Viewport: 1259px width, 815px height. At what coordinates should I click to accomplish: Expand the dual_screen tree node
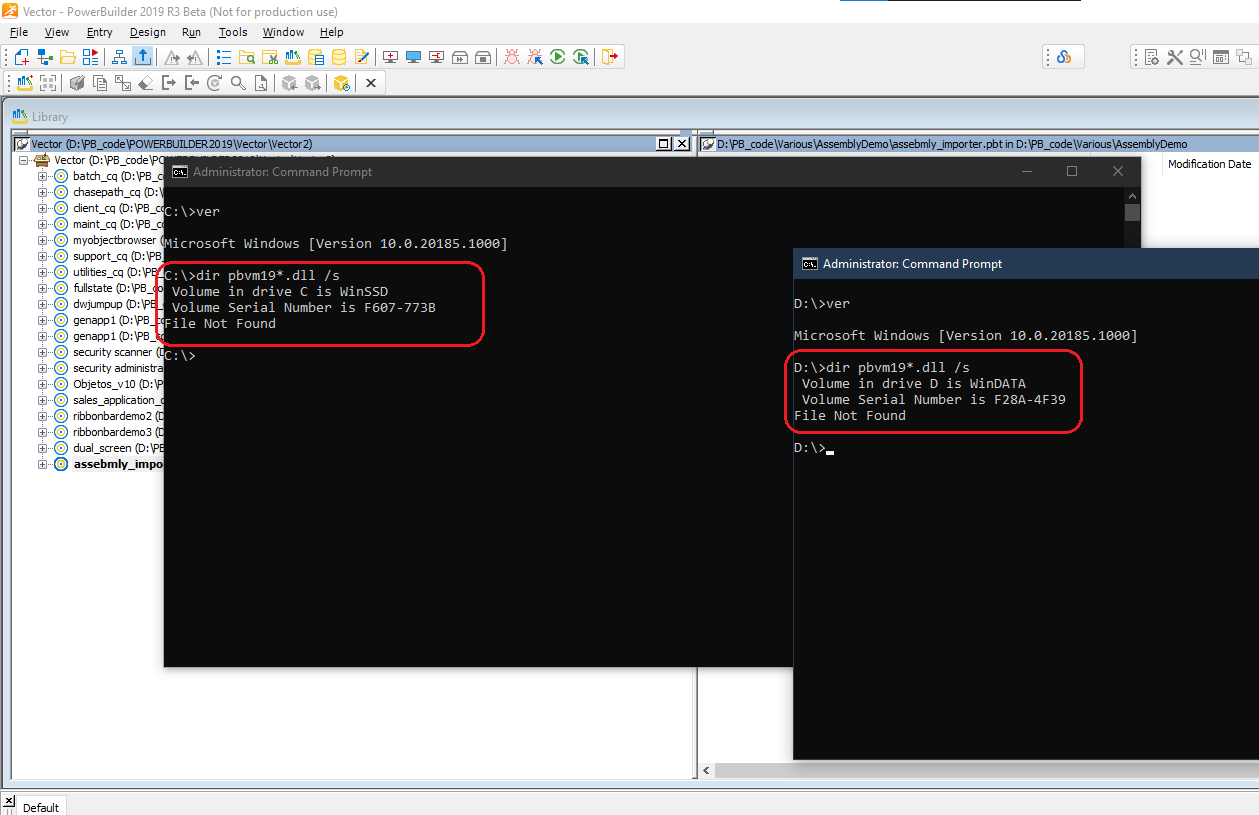coord(43,448)
